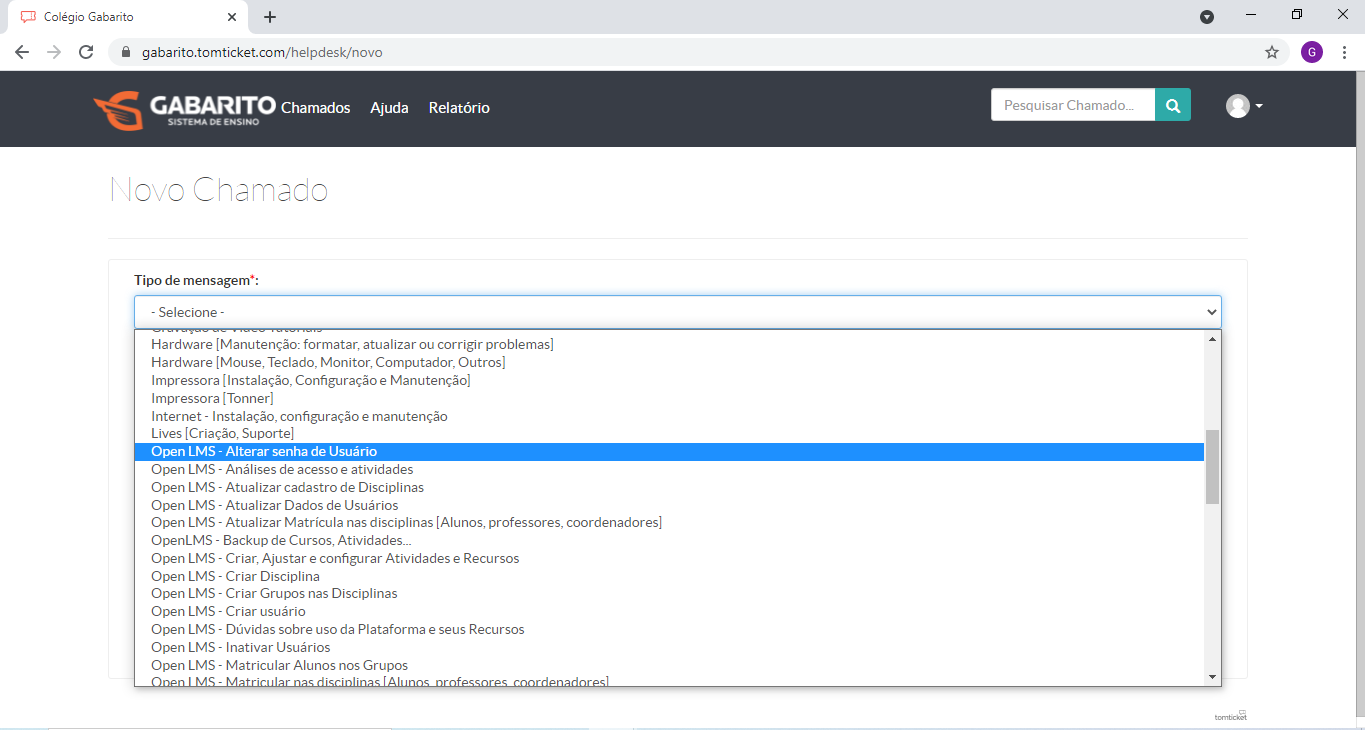Click the browser forward arrow
Image resolution: width=1365 pixels, height=730 pixels.
click(x=54, y=52)
